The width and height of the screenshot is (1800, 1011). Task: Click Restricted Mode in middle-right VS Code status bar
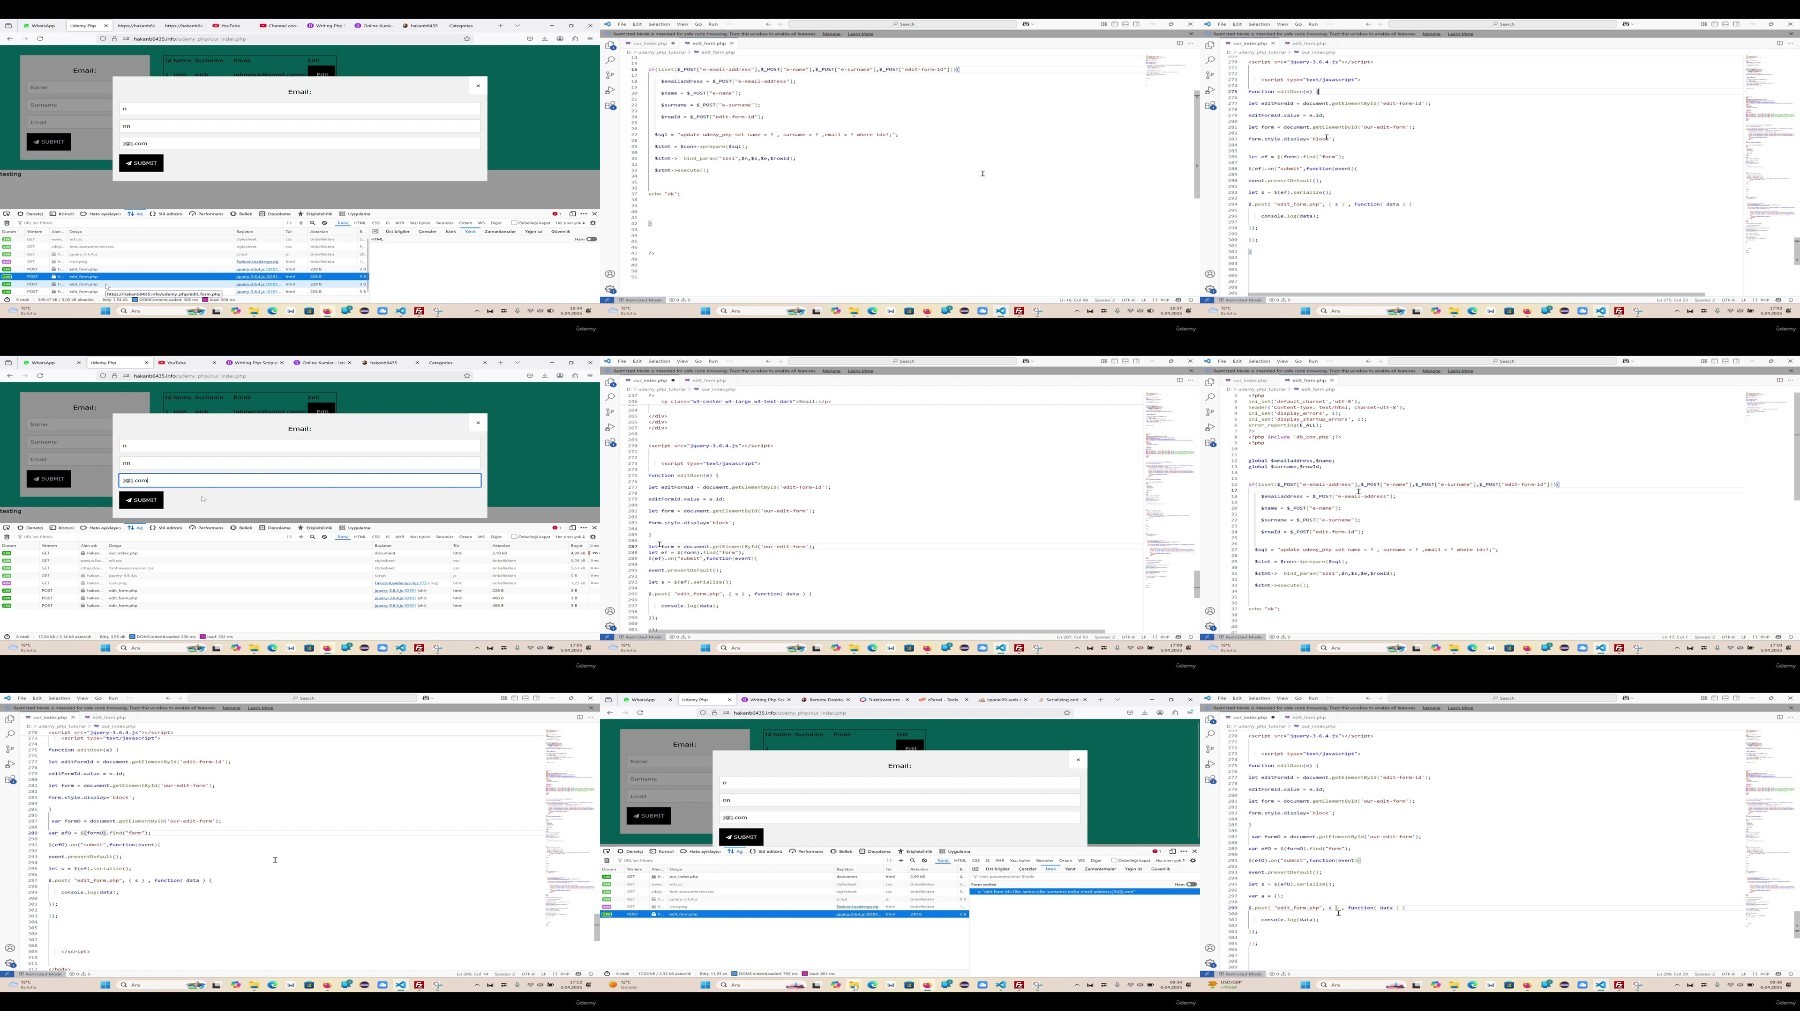coord(1240,637)
